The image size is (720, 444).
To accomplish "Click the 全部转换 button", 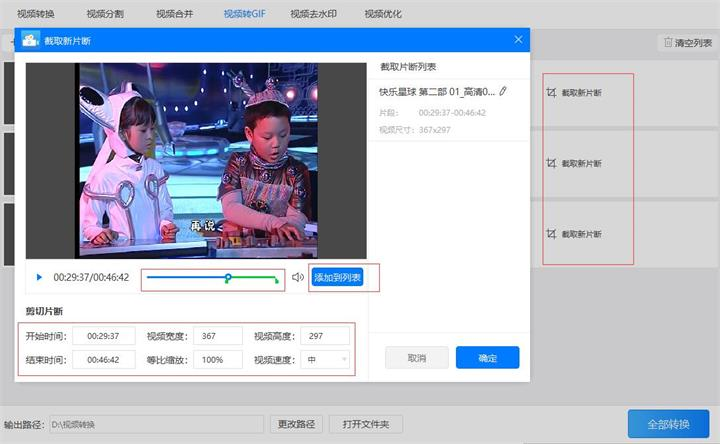I will [x=669, y=424].
